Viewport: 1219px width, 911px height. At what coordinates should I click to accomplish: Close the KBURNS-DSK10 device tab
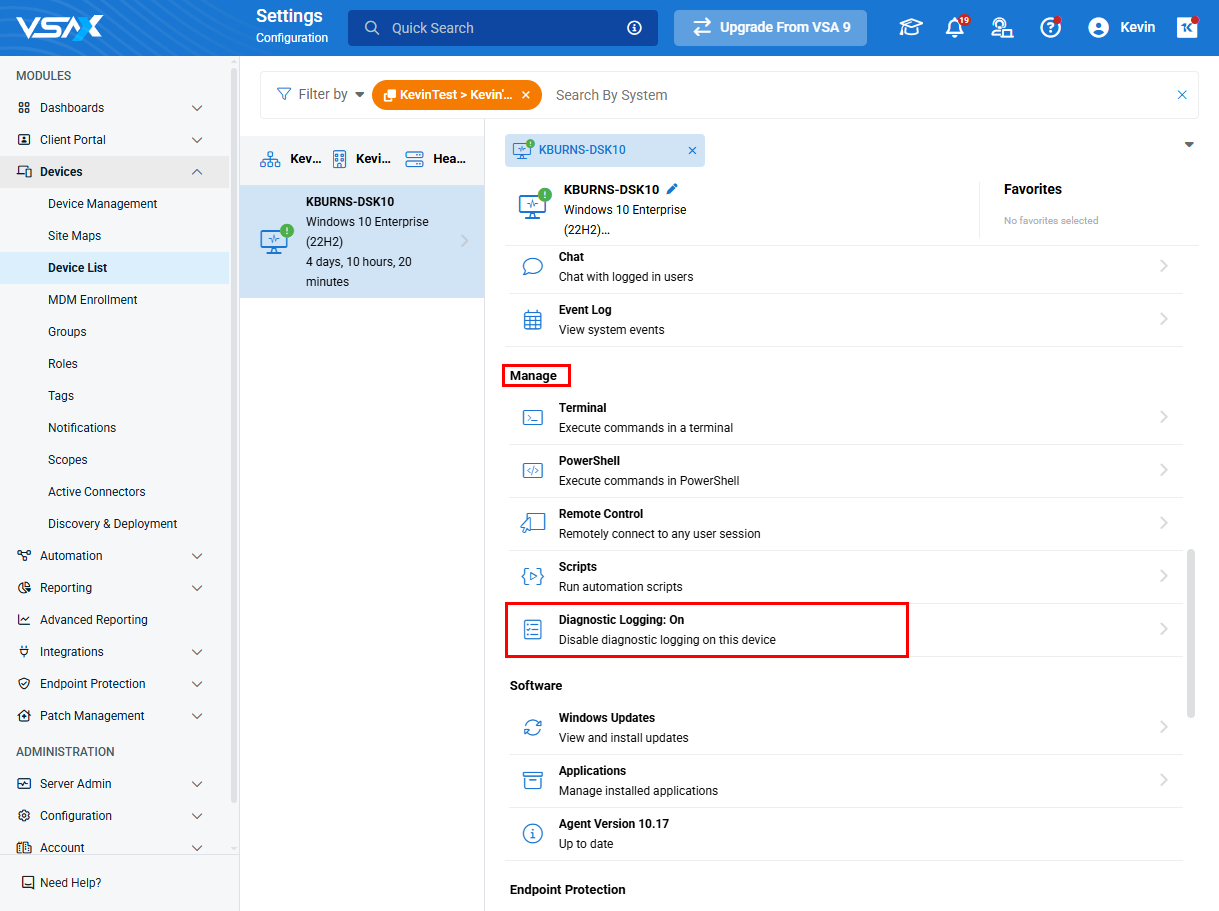tap(692, 150)
